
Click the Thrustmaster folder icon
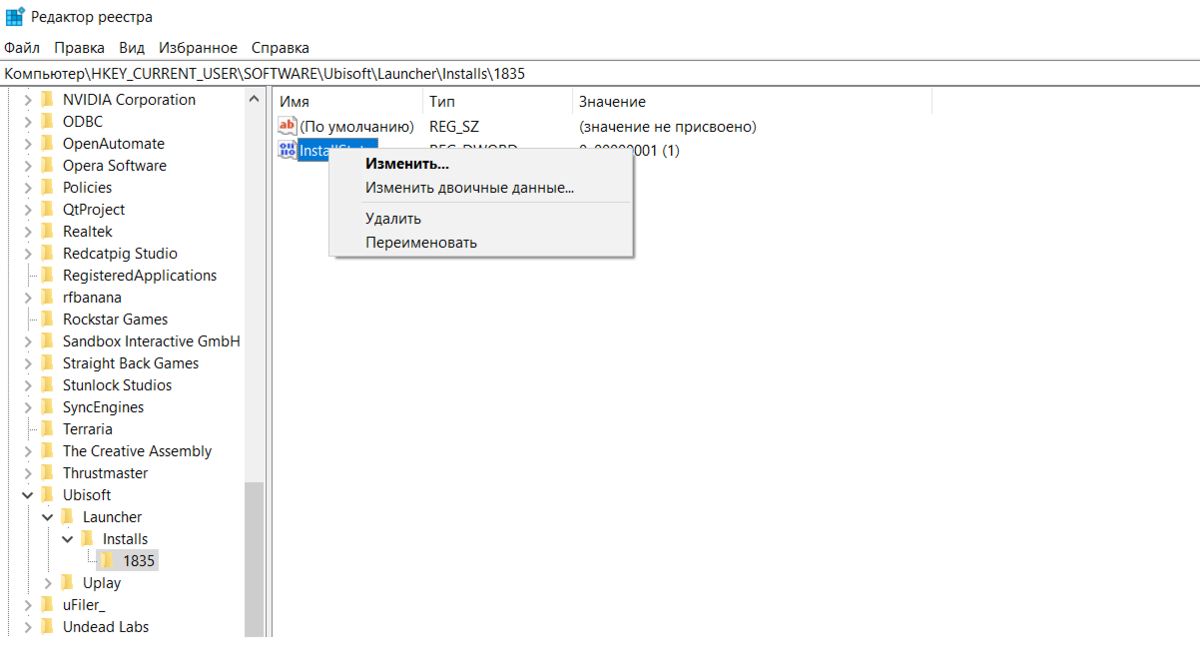tap(48, 473)
